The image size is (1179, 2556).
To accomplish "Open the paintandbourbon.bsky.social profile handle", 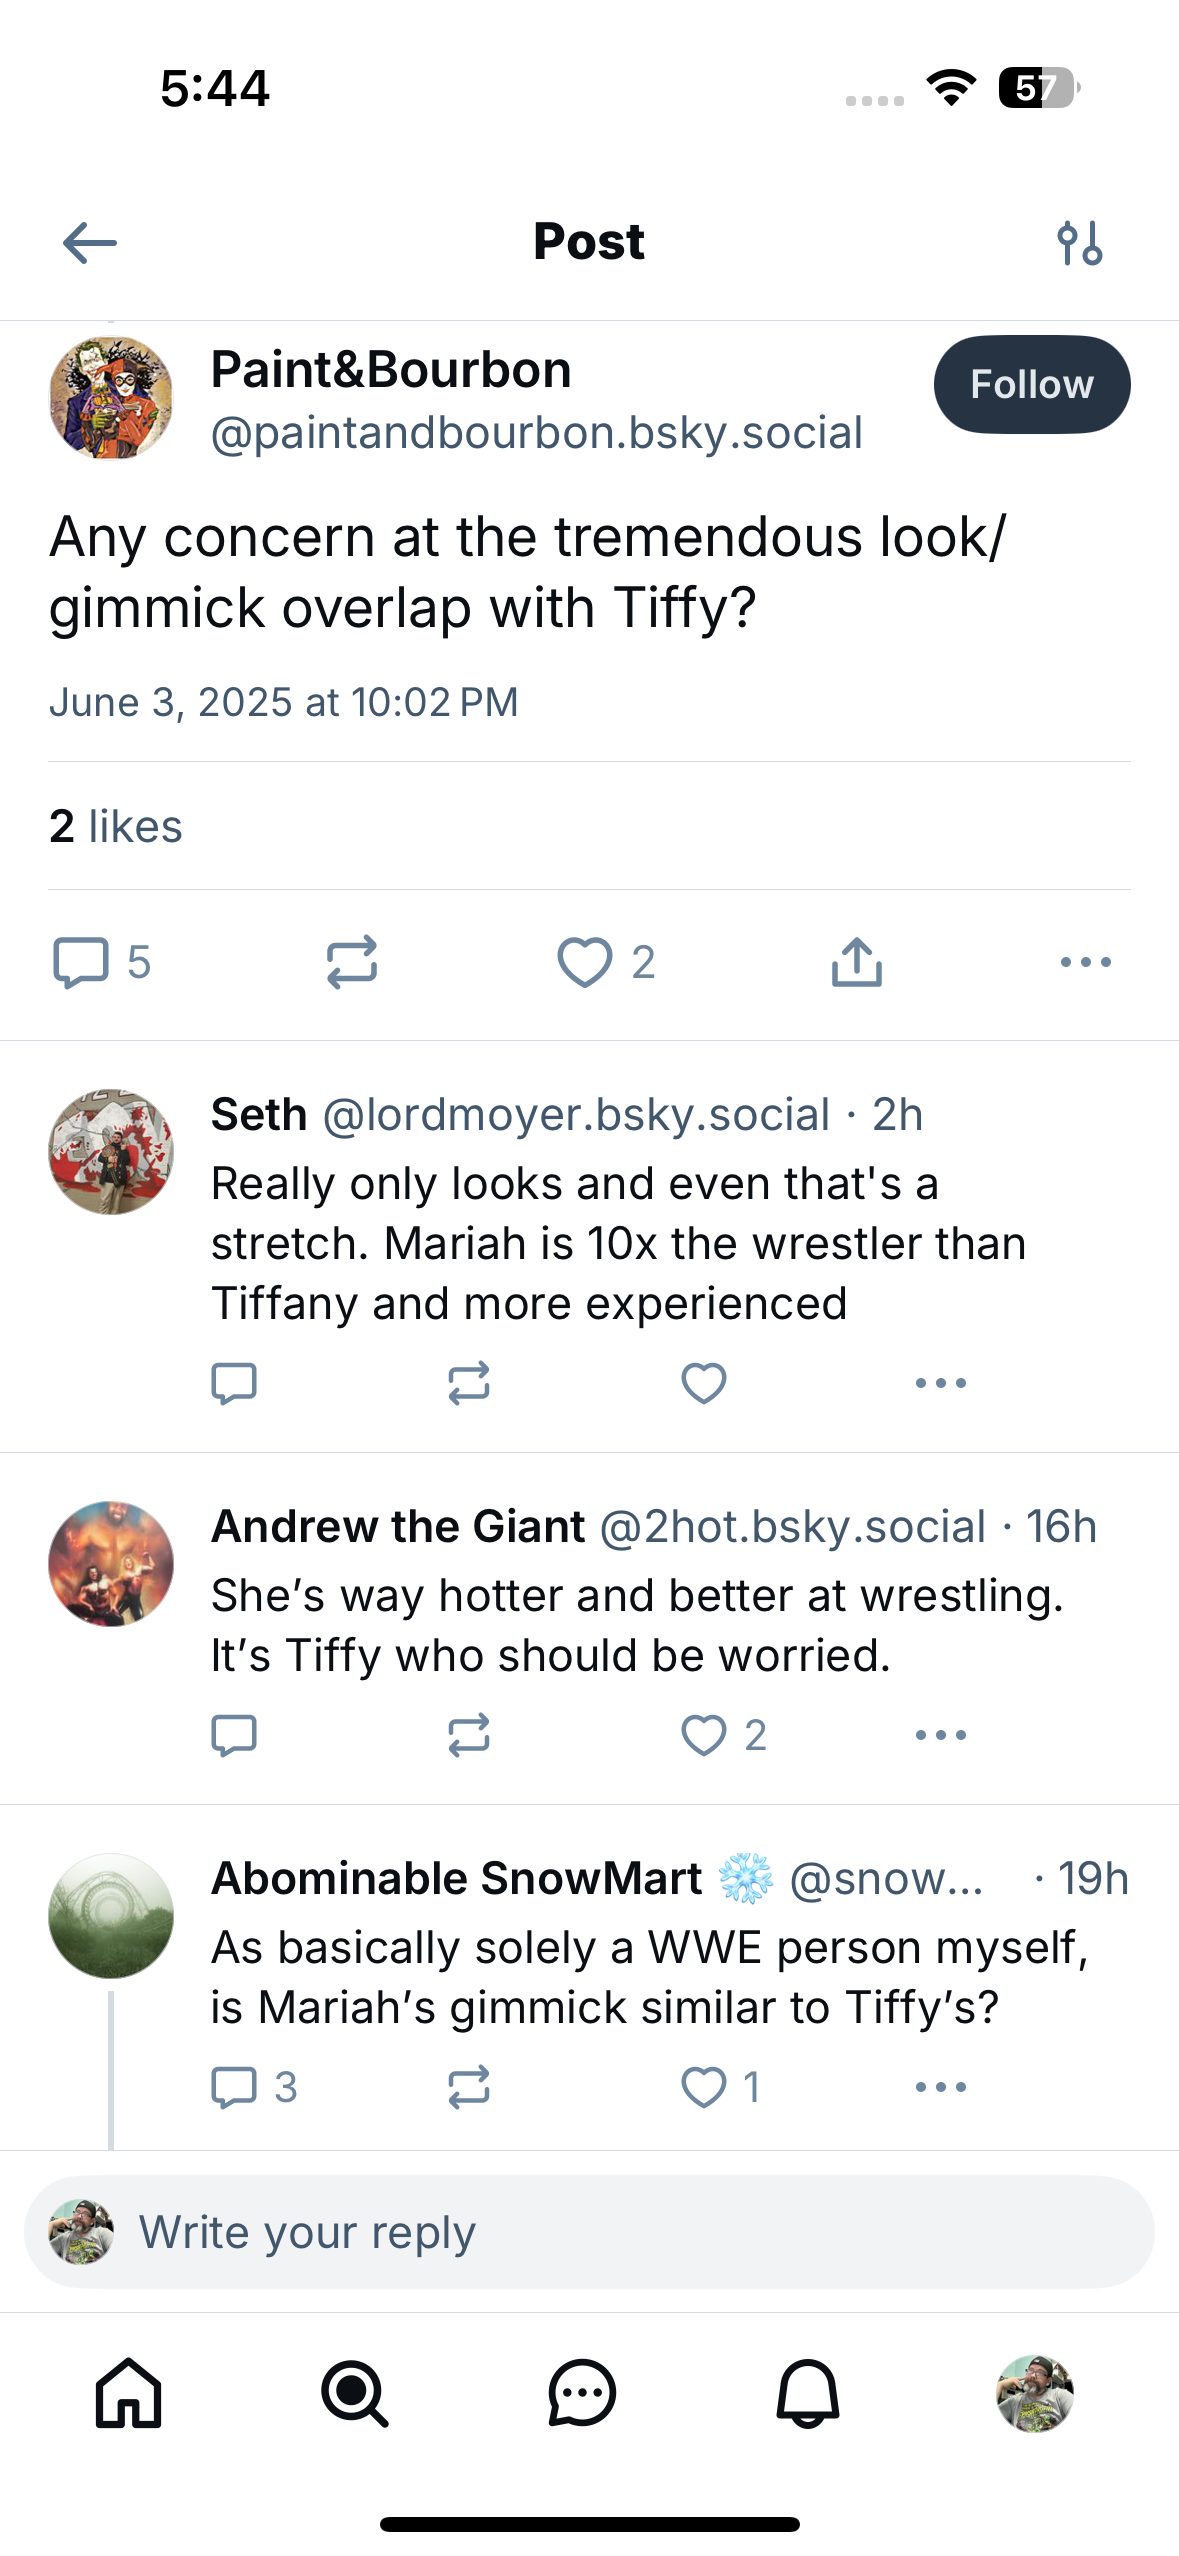I will 536,433.
